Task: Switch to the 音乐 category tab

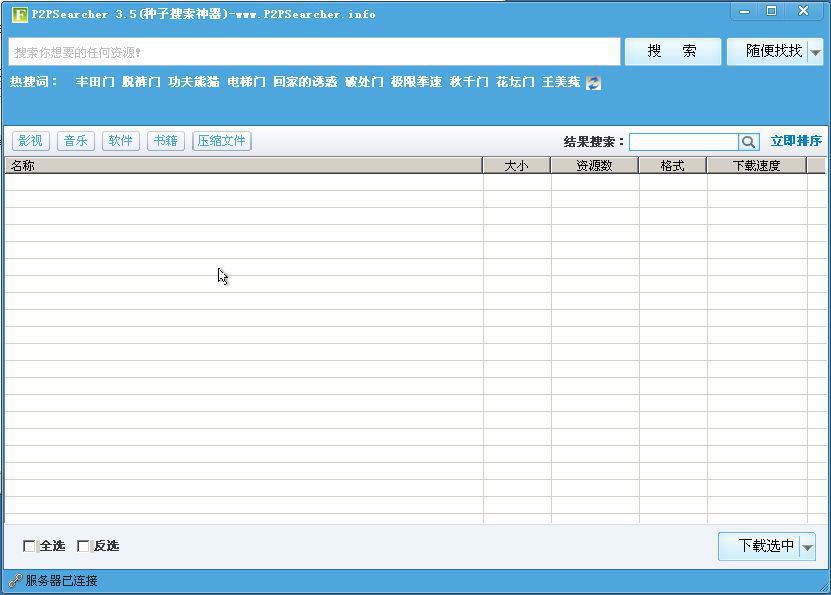Action: point(75,140)
